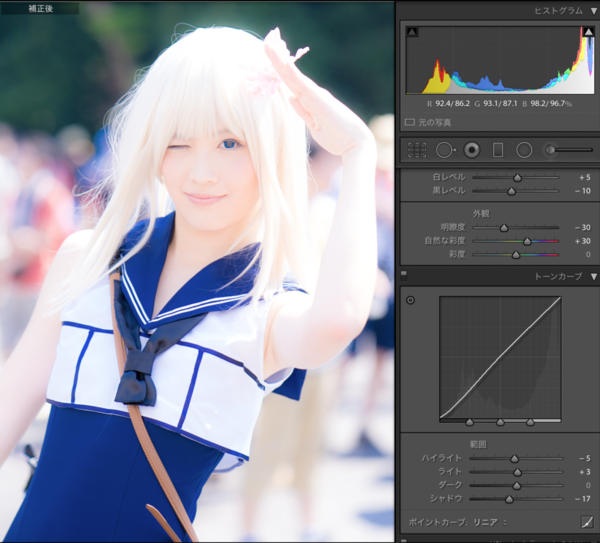
Task: Click the 範囲 section heading
Action: tap(478, 444)
